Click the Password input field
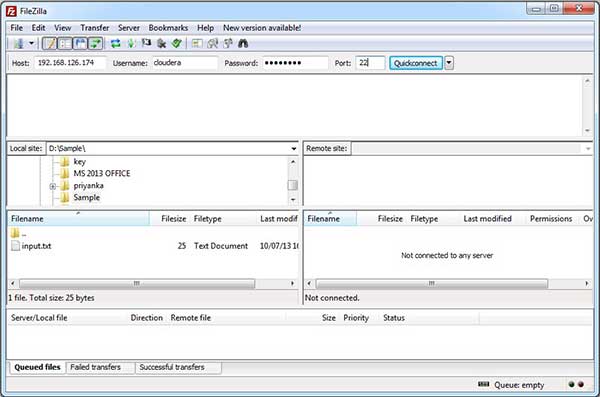 tap(295, 63)
